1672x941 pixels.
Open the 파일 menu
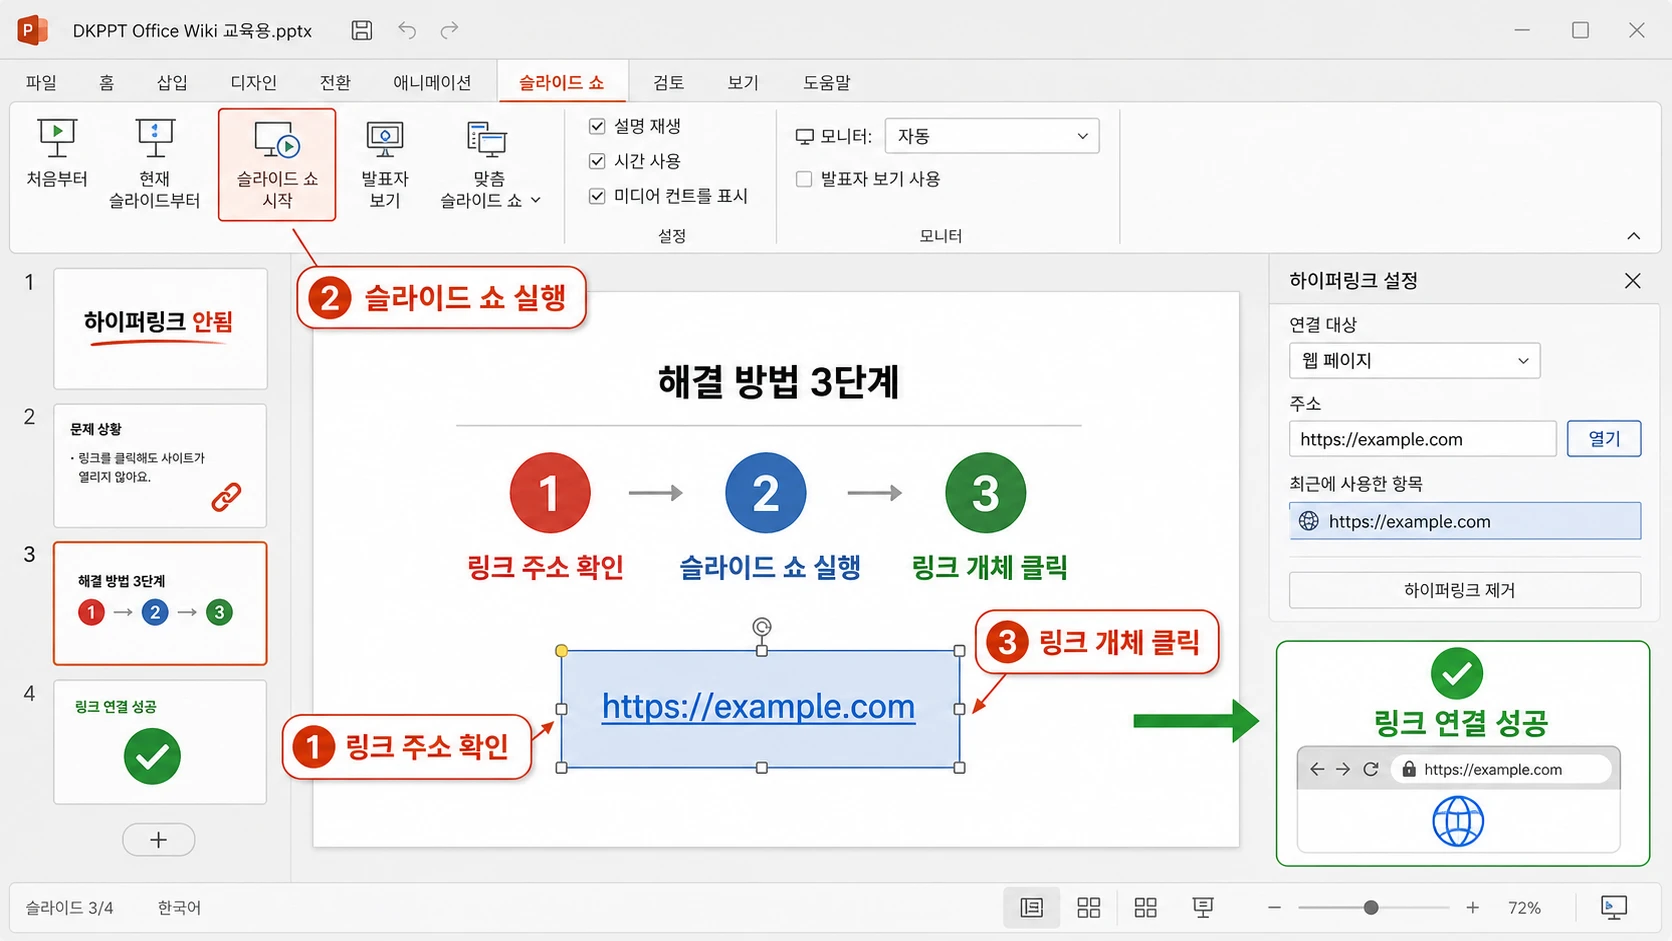(41, 82)
